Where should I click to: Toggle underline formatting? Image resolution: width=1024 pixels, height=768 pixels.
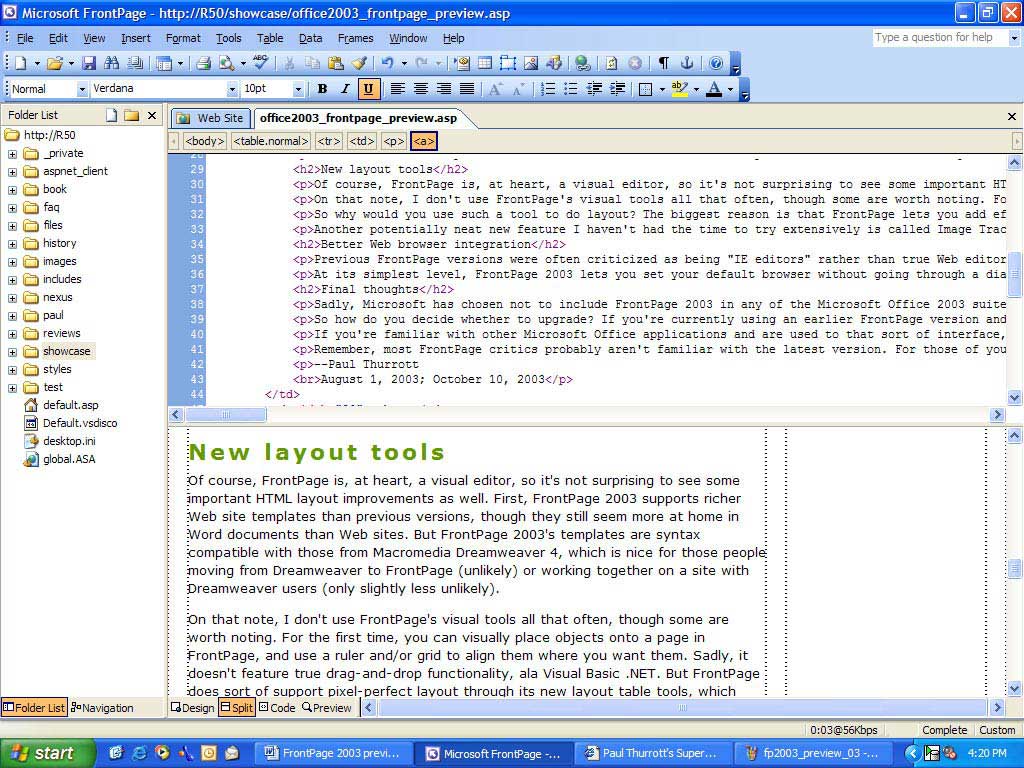coord(368,89)
